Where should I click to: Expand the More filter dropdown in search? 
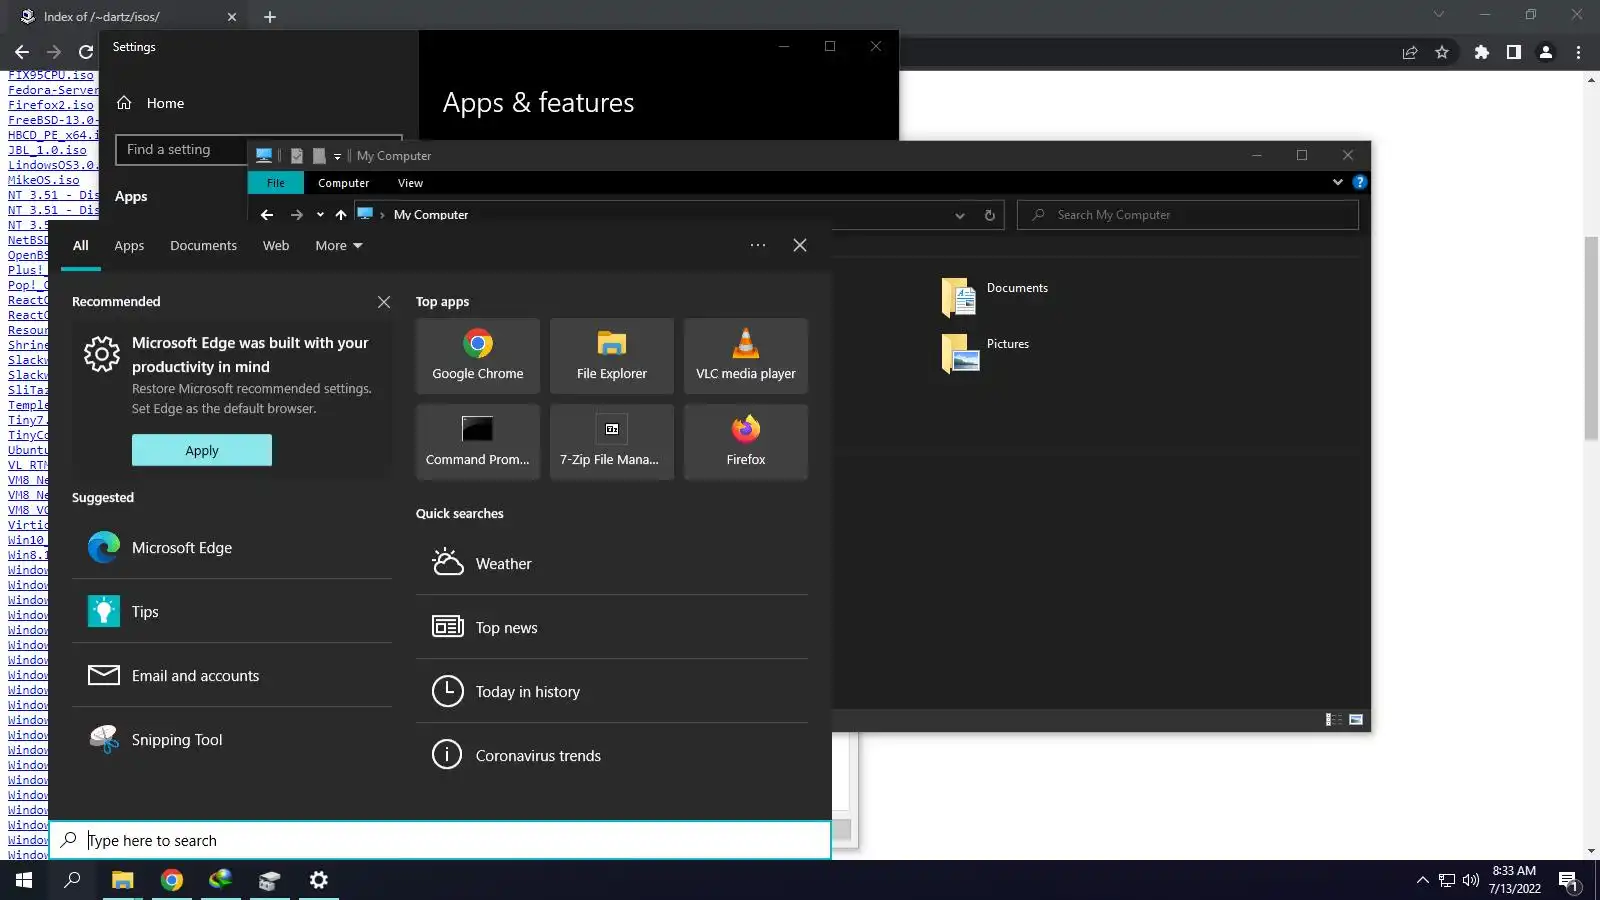pyautogui.click(x=339, y=246)
